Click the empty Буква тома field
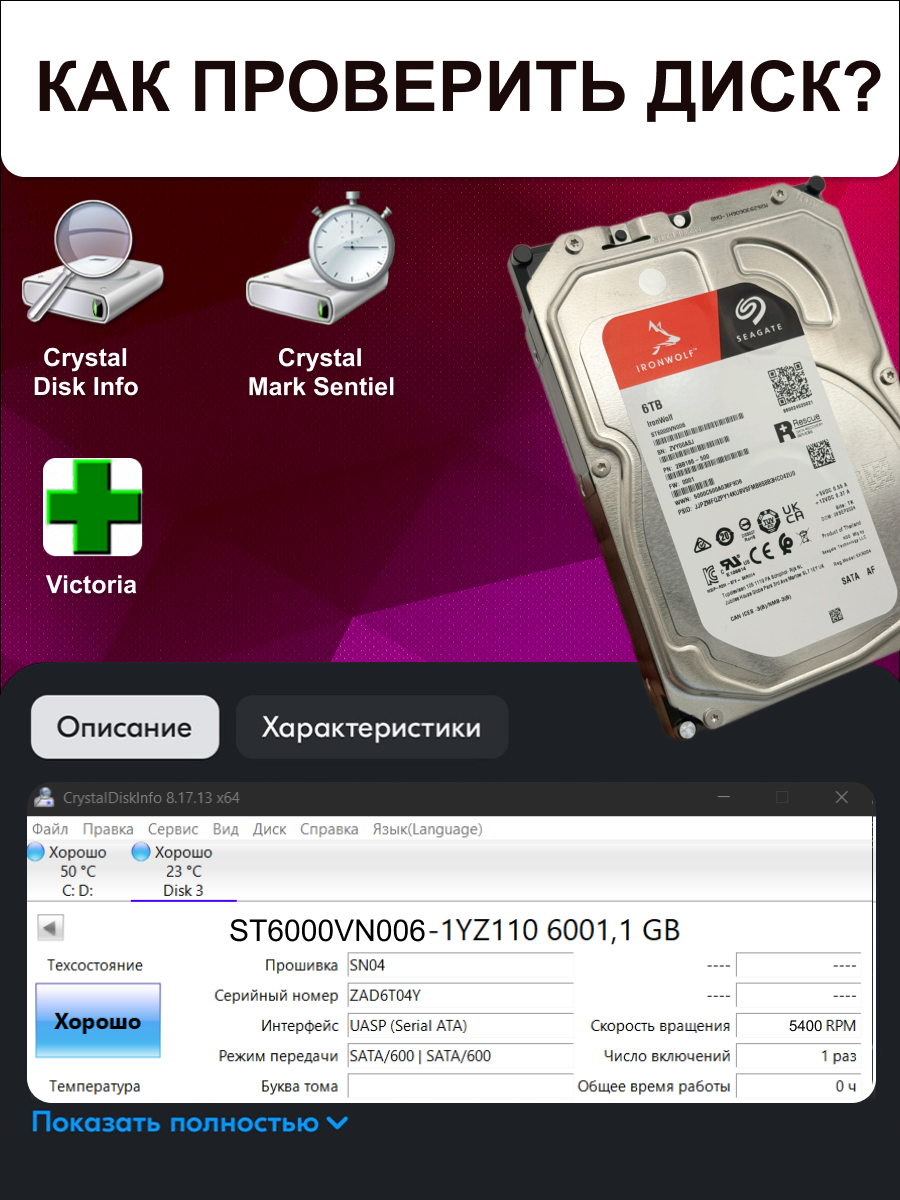Image resolution: width=900 pixels, height=1200 pixels. (x=460, y=1086)
